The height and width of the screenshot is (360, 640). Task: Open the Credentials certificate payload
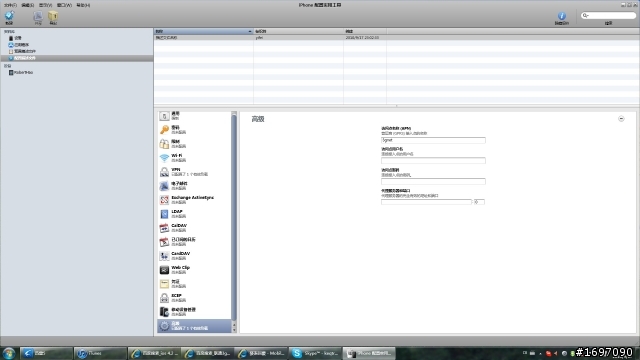194,284
